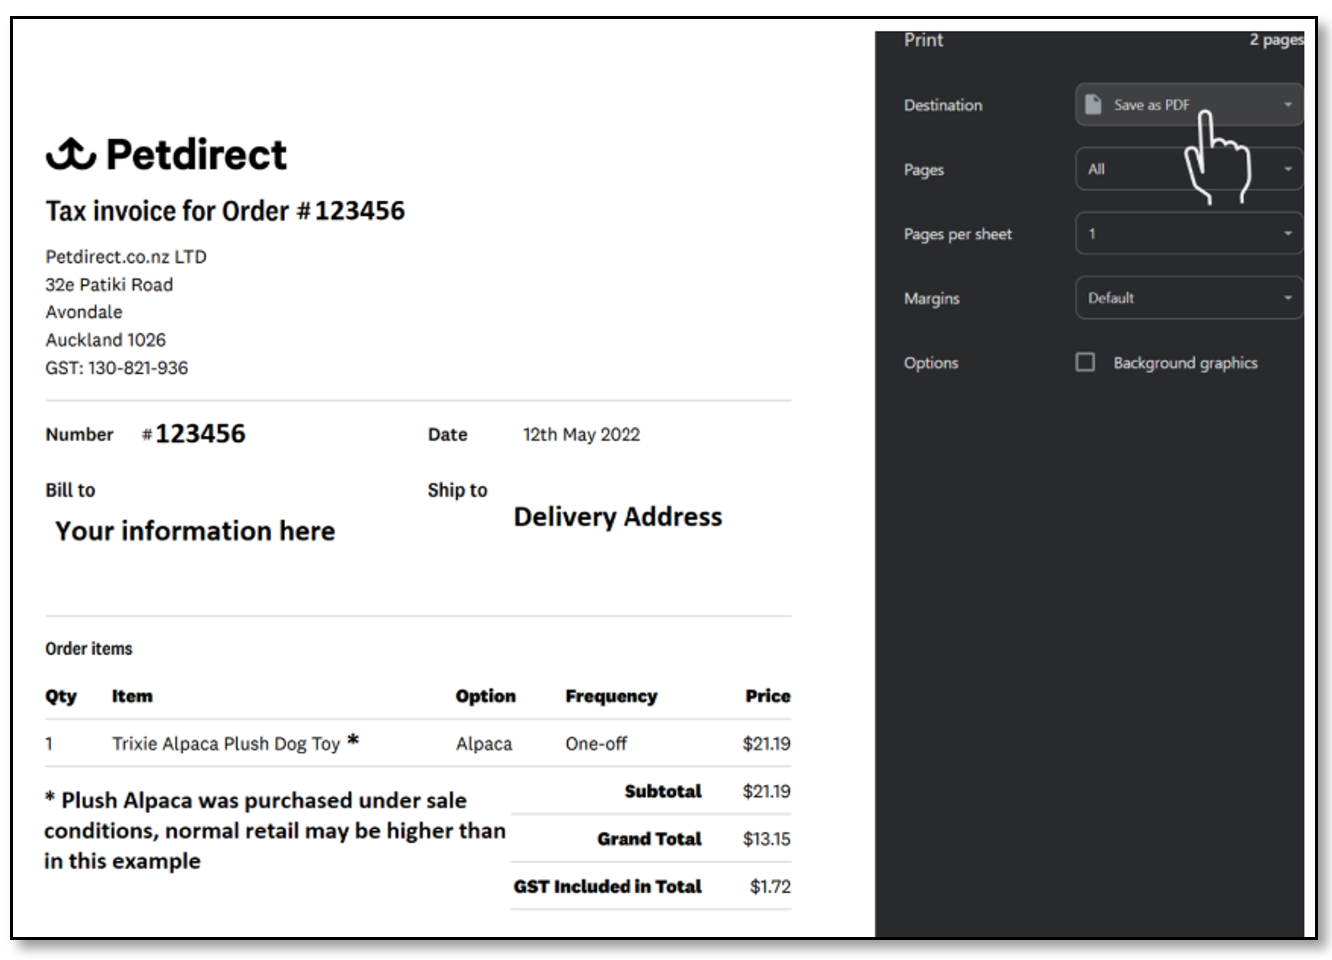Enable the Background graphics checkbox

point(1085,362)
